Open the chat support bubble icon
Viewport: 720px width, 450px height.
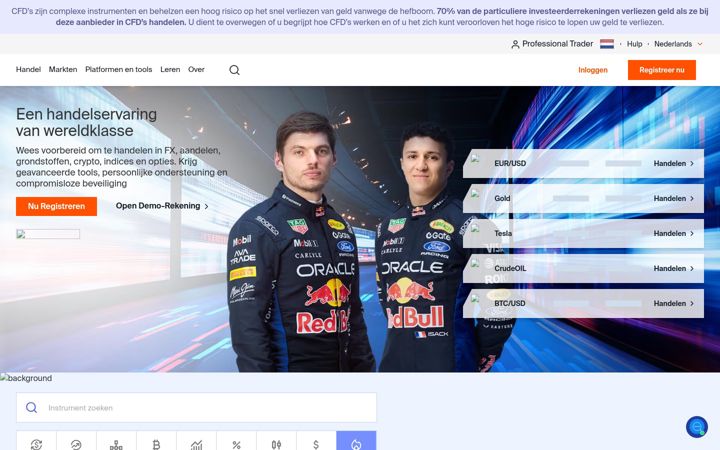[x=697, y=427]
